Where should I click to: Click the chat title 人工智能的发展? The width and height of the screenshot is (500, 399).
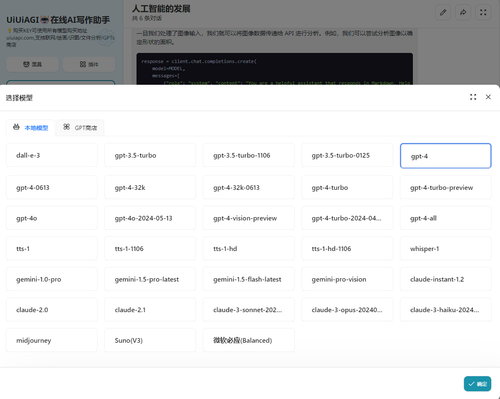click(x=161, y=9)
